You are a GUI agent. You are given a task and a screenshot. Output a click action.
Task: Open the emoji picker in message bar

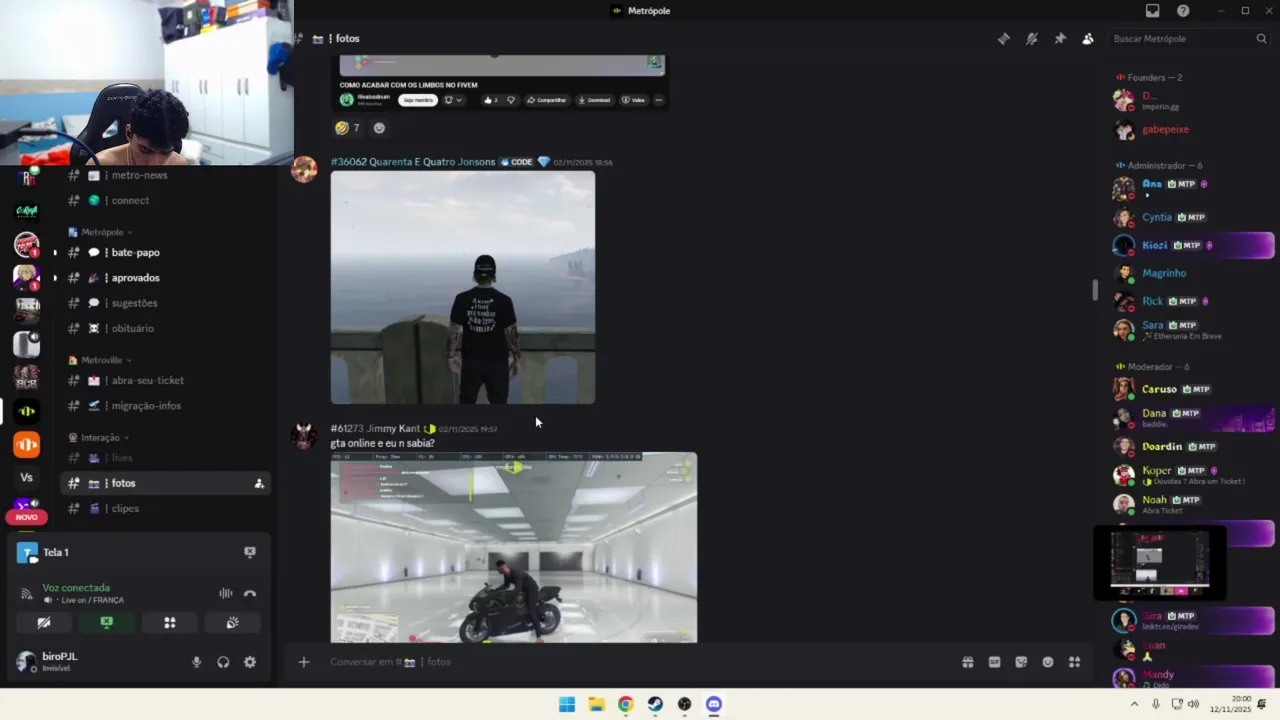click(1048, 662)
